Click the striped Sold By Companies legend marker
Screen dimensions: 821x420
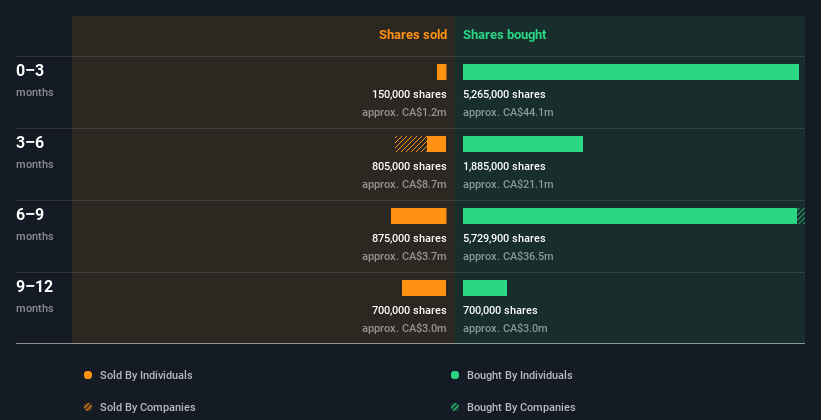tap(88, 407)
